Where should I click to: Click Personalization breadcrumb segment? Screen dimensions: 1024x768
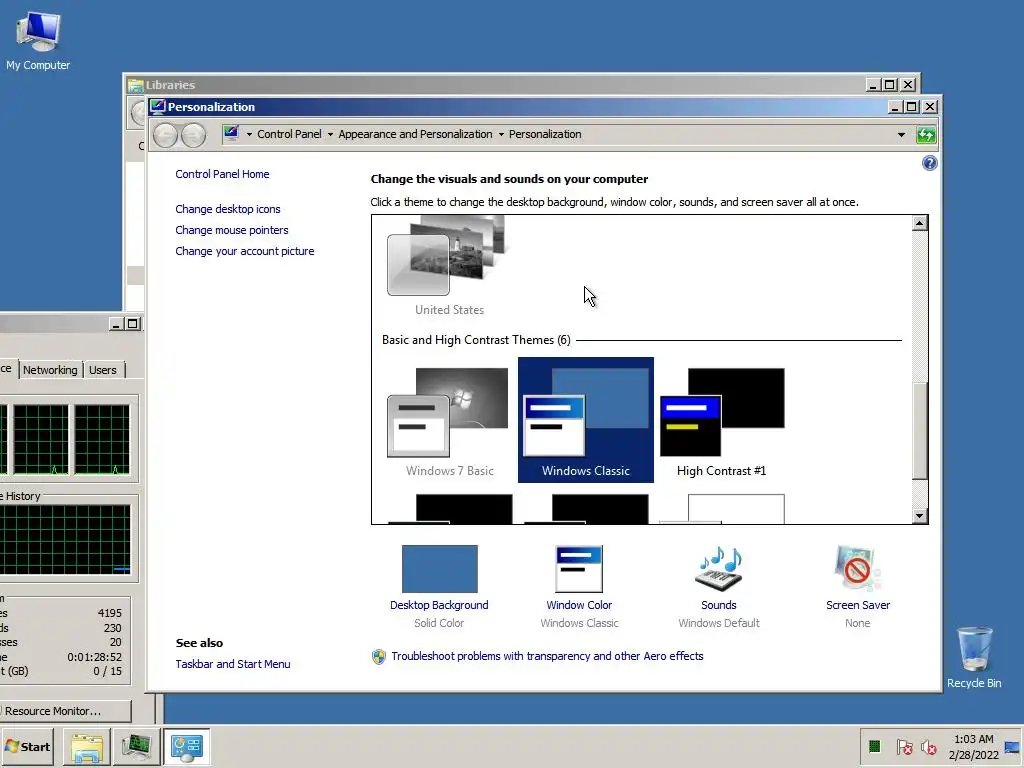[x=545, y=134]
